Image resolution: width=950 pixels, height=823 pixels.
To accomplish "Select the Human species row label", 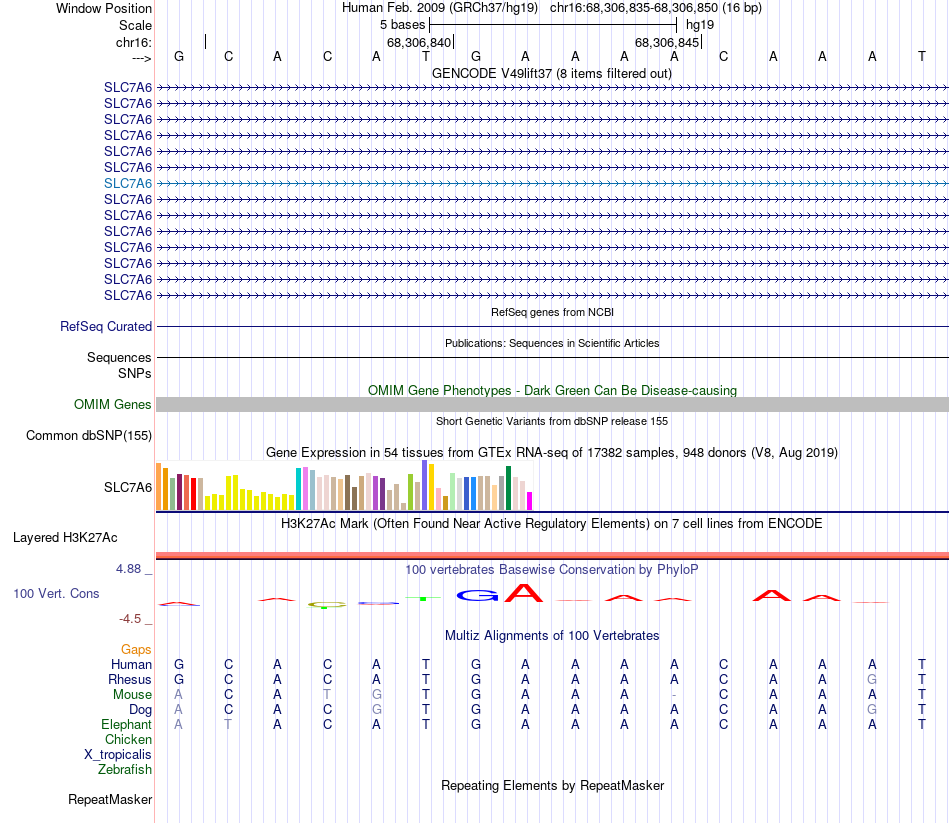I will tap(131, 665).
